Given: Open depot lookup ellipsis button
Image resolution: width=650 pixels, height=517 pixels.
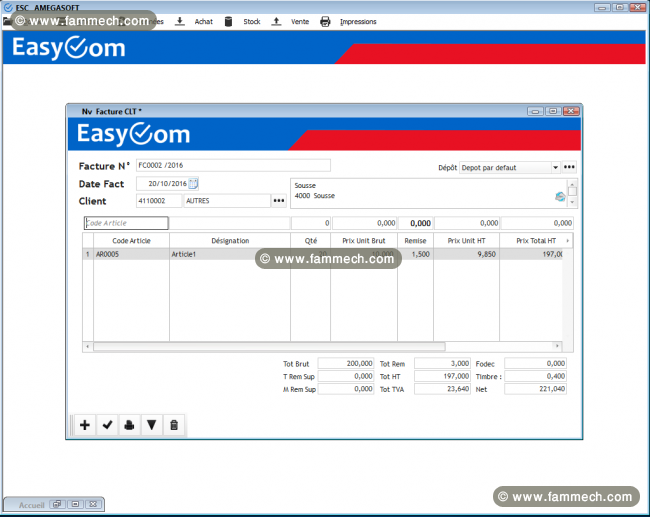Looking at the screenshot, I should (569, 167).
